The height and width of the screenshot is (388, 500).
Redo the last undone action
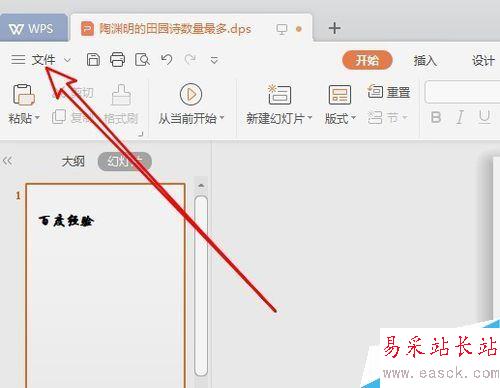(190, 60)
